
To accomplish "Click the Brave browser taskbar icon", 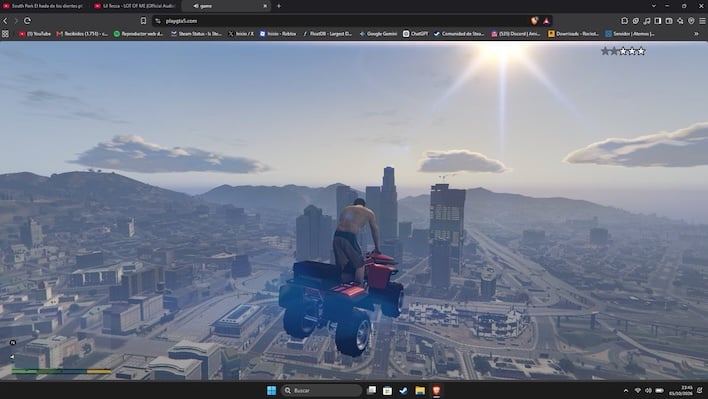I will [436, 390].
